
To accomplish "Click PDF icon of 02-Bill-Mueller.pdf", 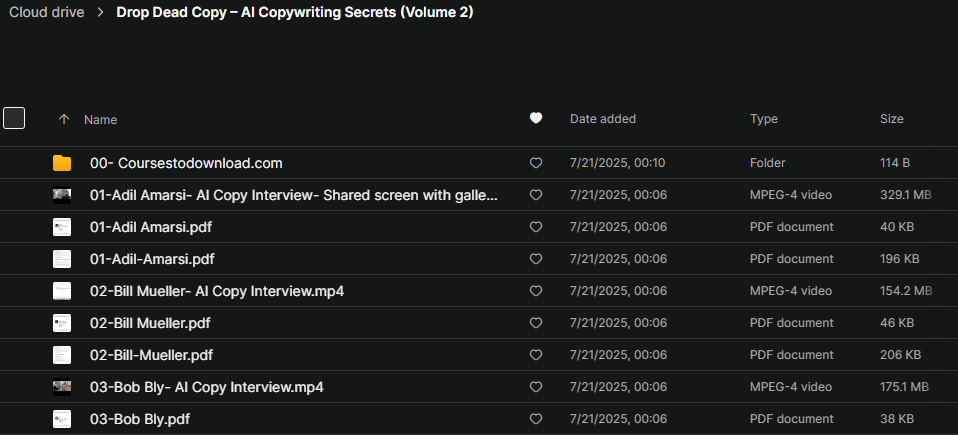I will [62, 355].
